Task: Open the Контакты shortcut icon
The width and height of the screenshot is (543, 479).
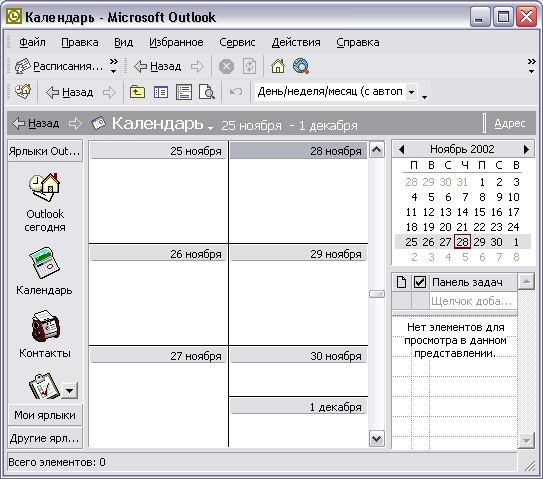Action: point(45,326)
